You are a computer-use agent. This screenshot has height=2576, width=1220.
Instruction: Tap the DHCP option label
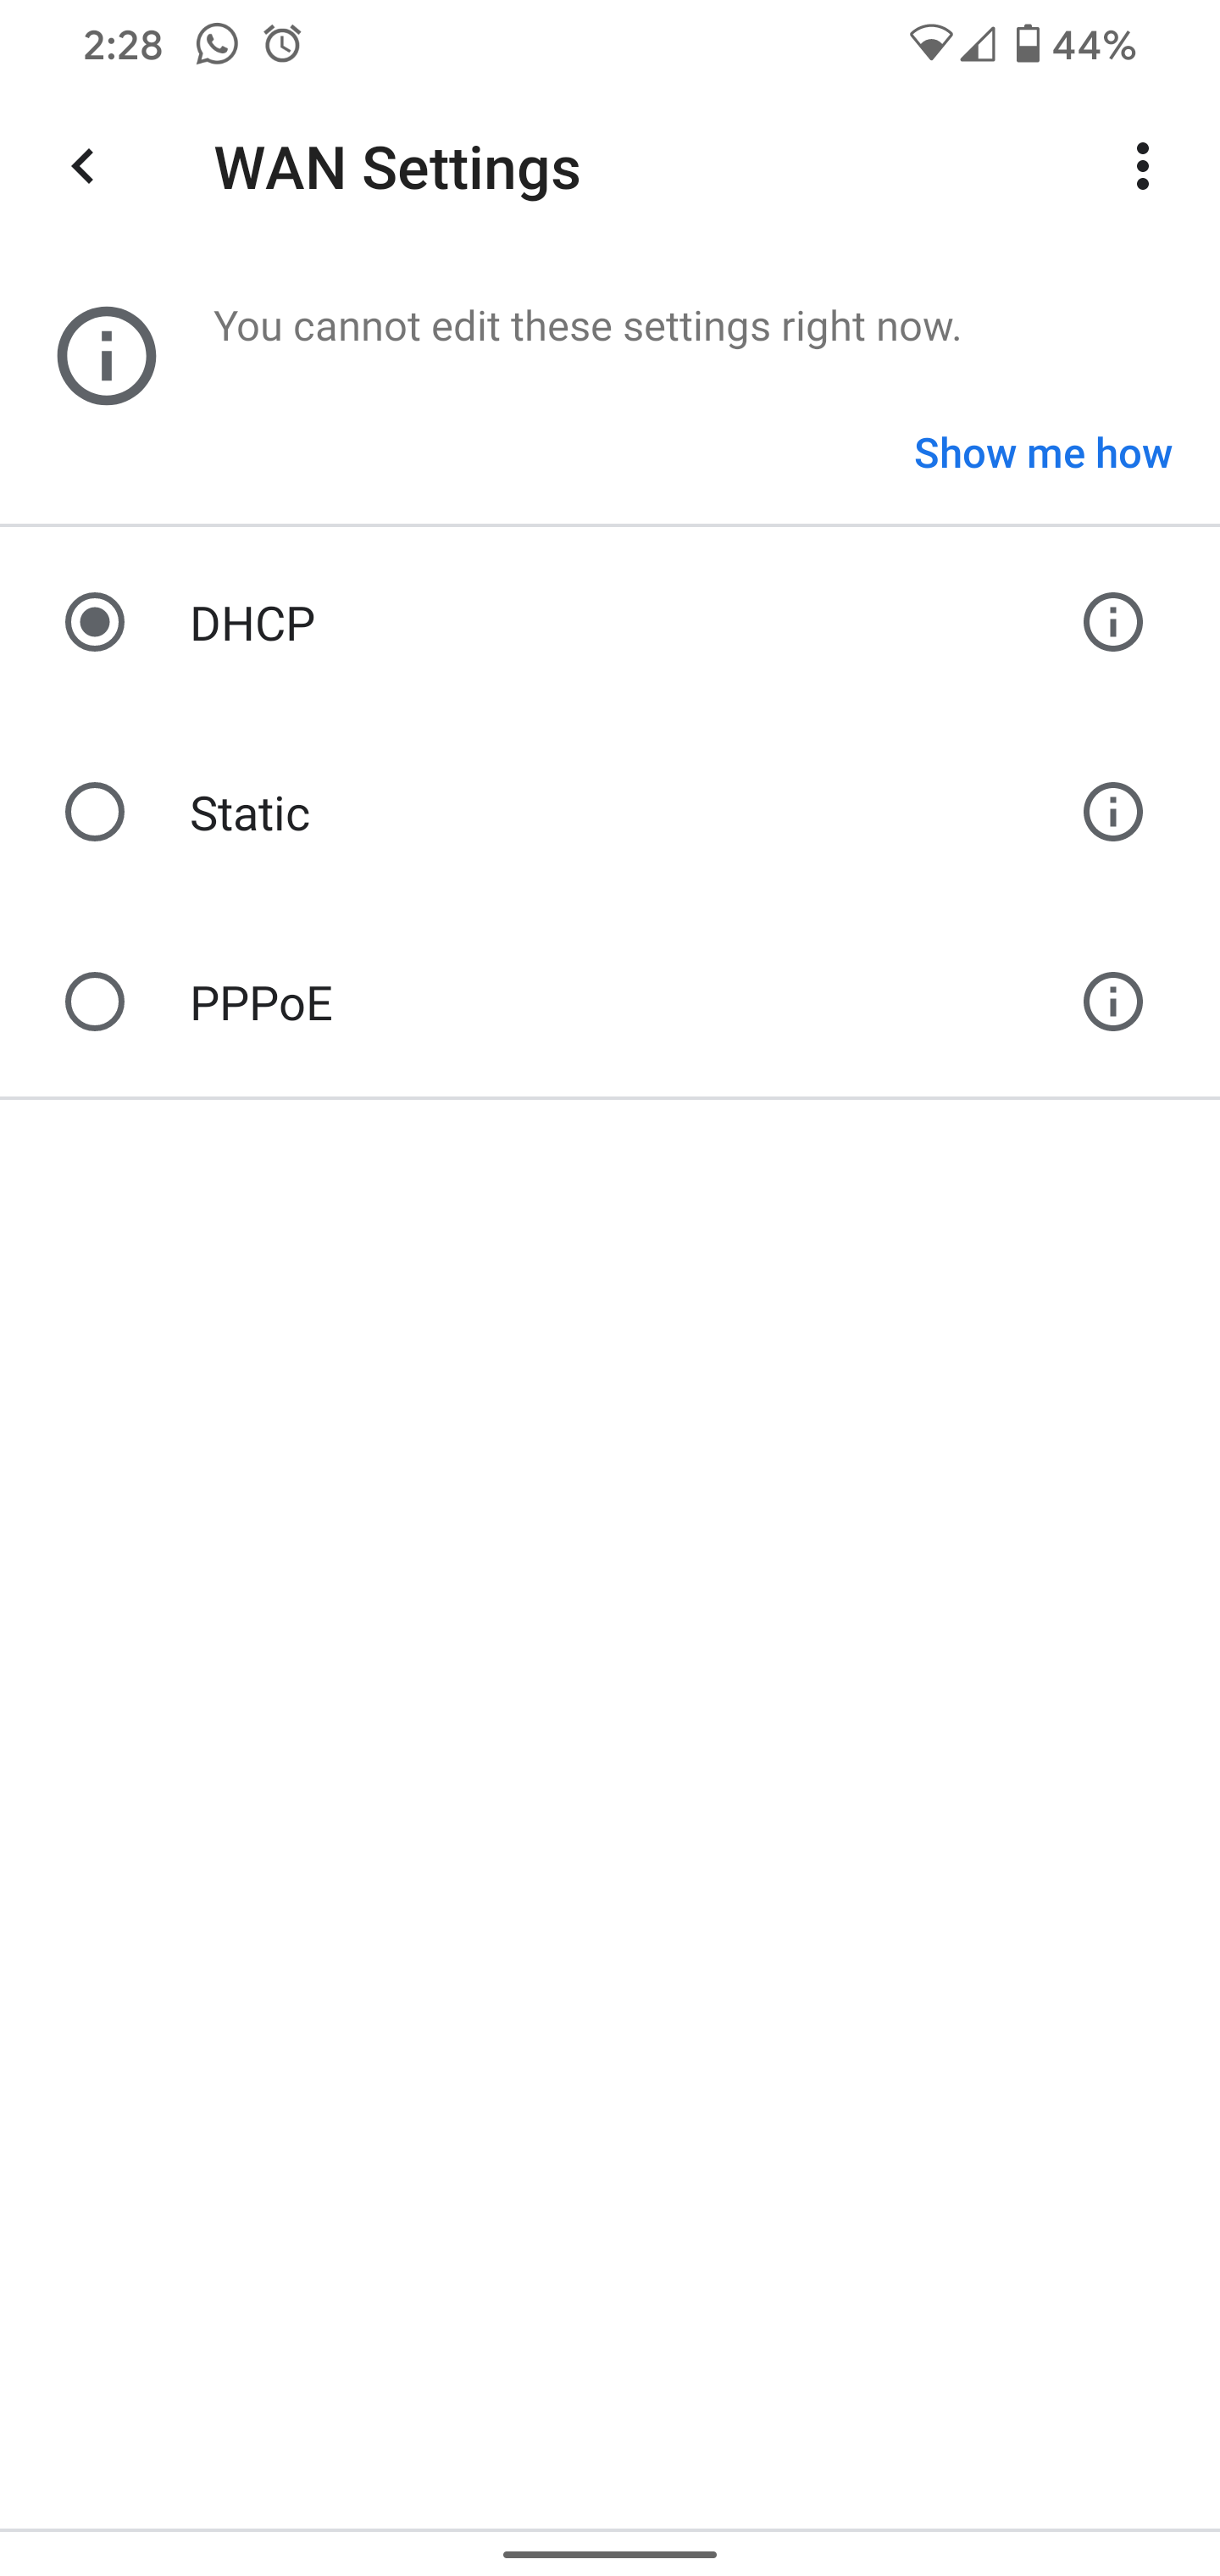(x=253, y=624)
